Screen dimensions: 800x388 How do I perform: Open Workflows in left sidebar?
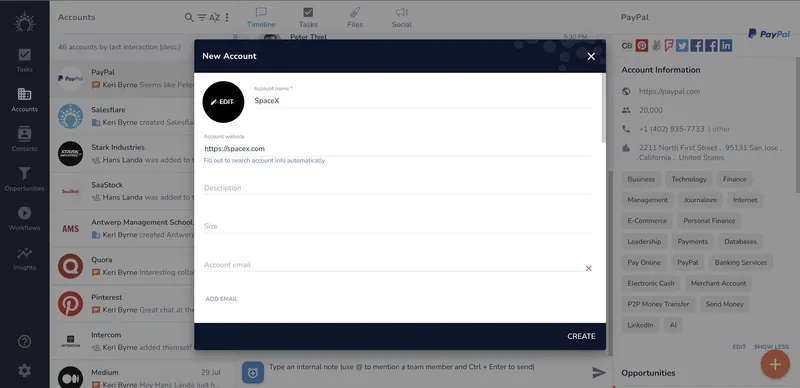(x=24, y=219)
